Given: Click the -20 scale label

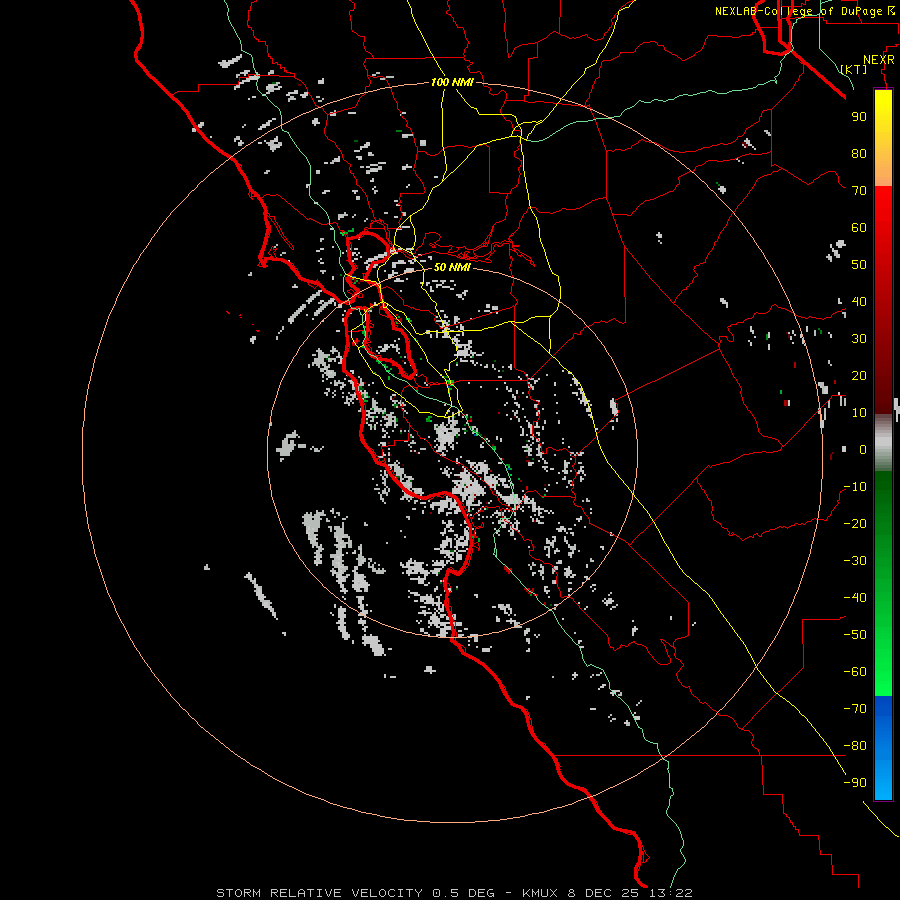Looking at the screenshot, I should coord(855,523).
